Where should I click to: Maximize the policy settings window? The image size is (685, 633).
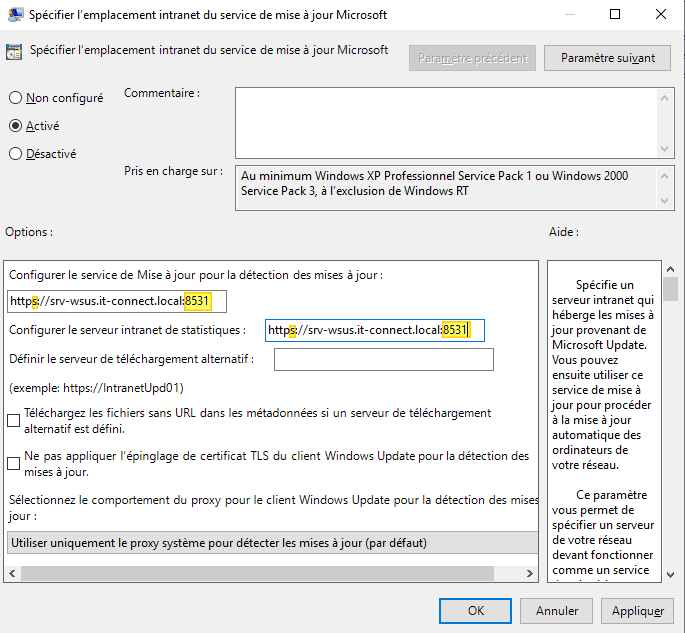[615, 14]
